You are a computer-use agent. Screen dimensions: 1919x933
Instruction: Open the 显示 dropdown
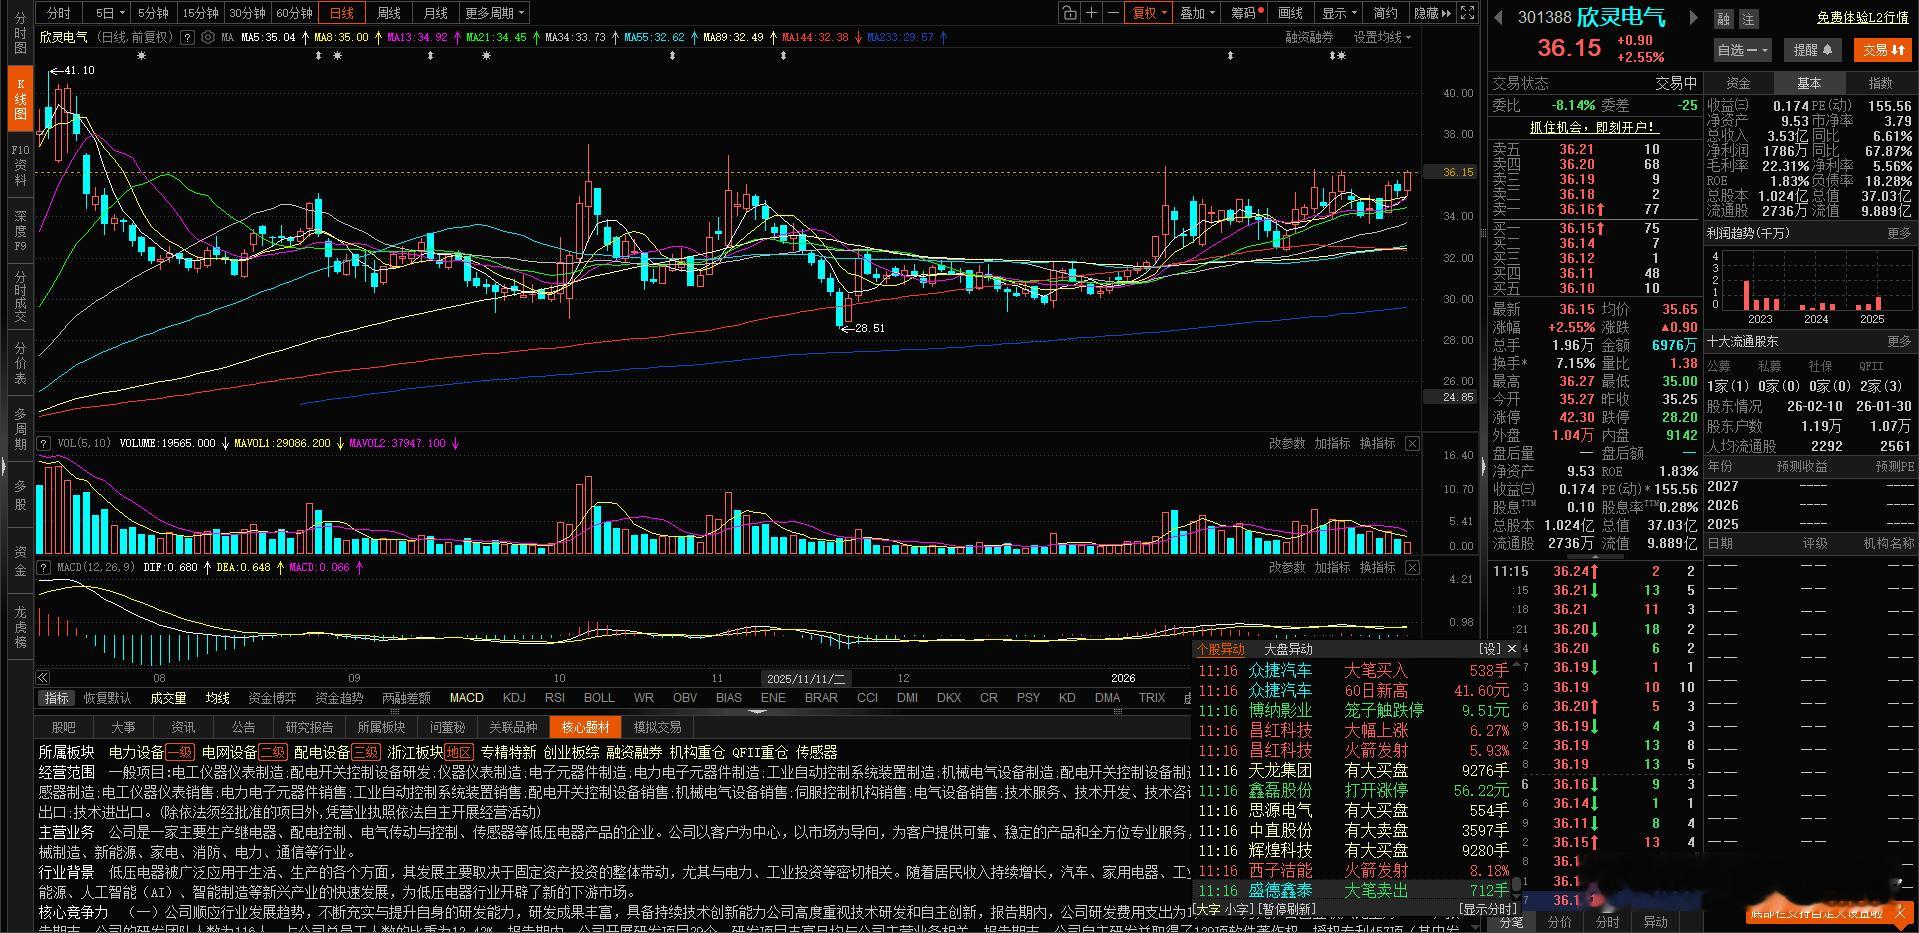click(x=1339, y=13)
